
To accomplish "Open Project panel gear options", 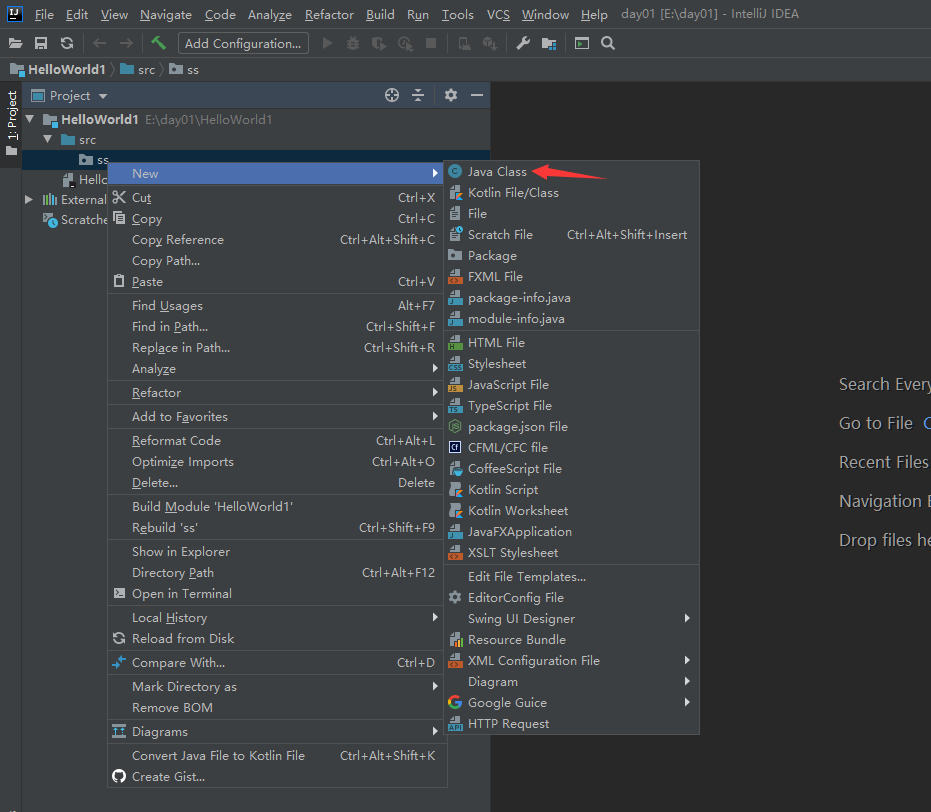I will (x=451, y=95).
